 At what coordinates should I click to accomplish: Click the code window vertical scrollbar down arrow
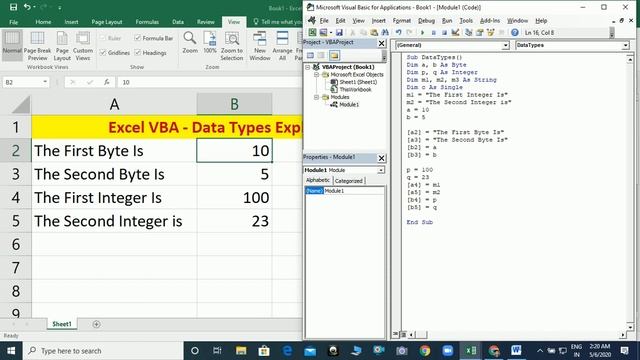pyautogui.click(x=630, y=327)
